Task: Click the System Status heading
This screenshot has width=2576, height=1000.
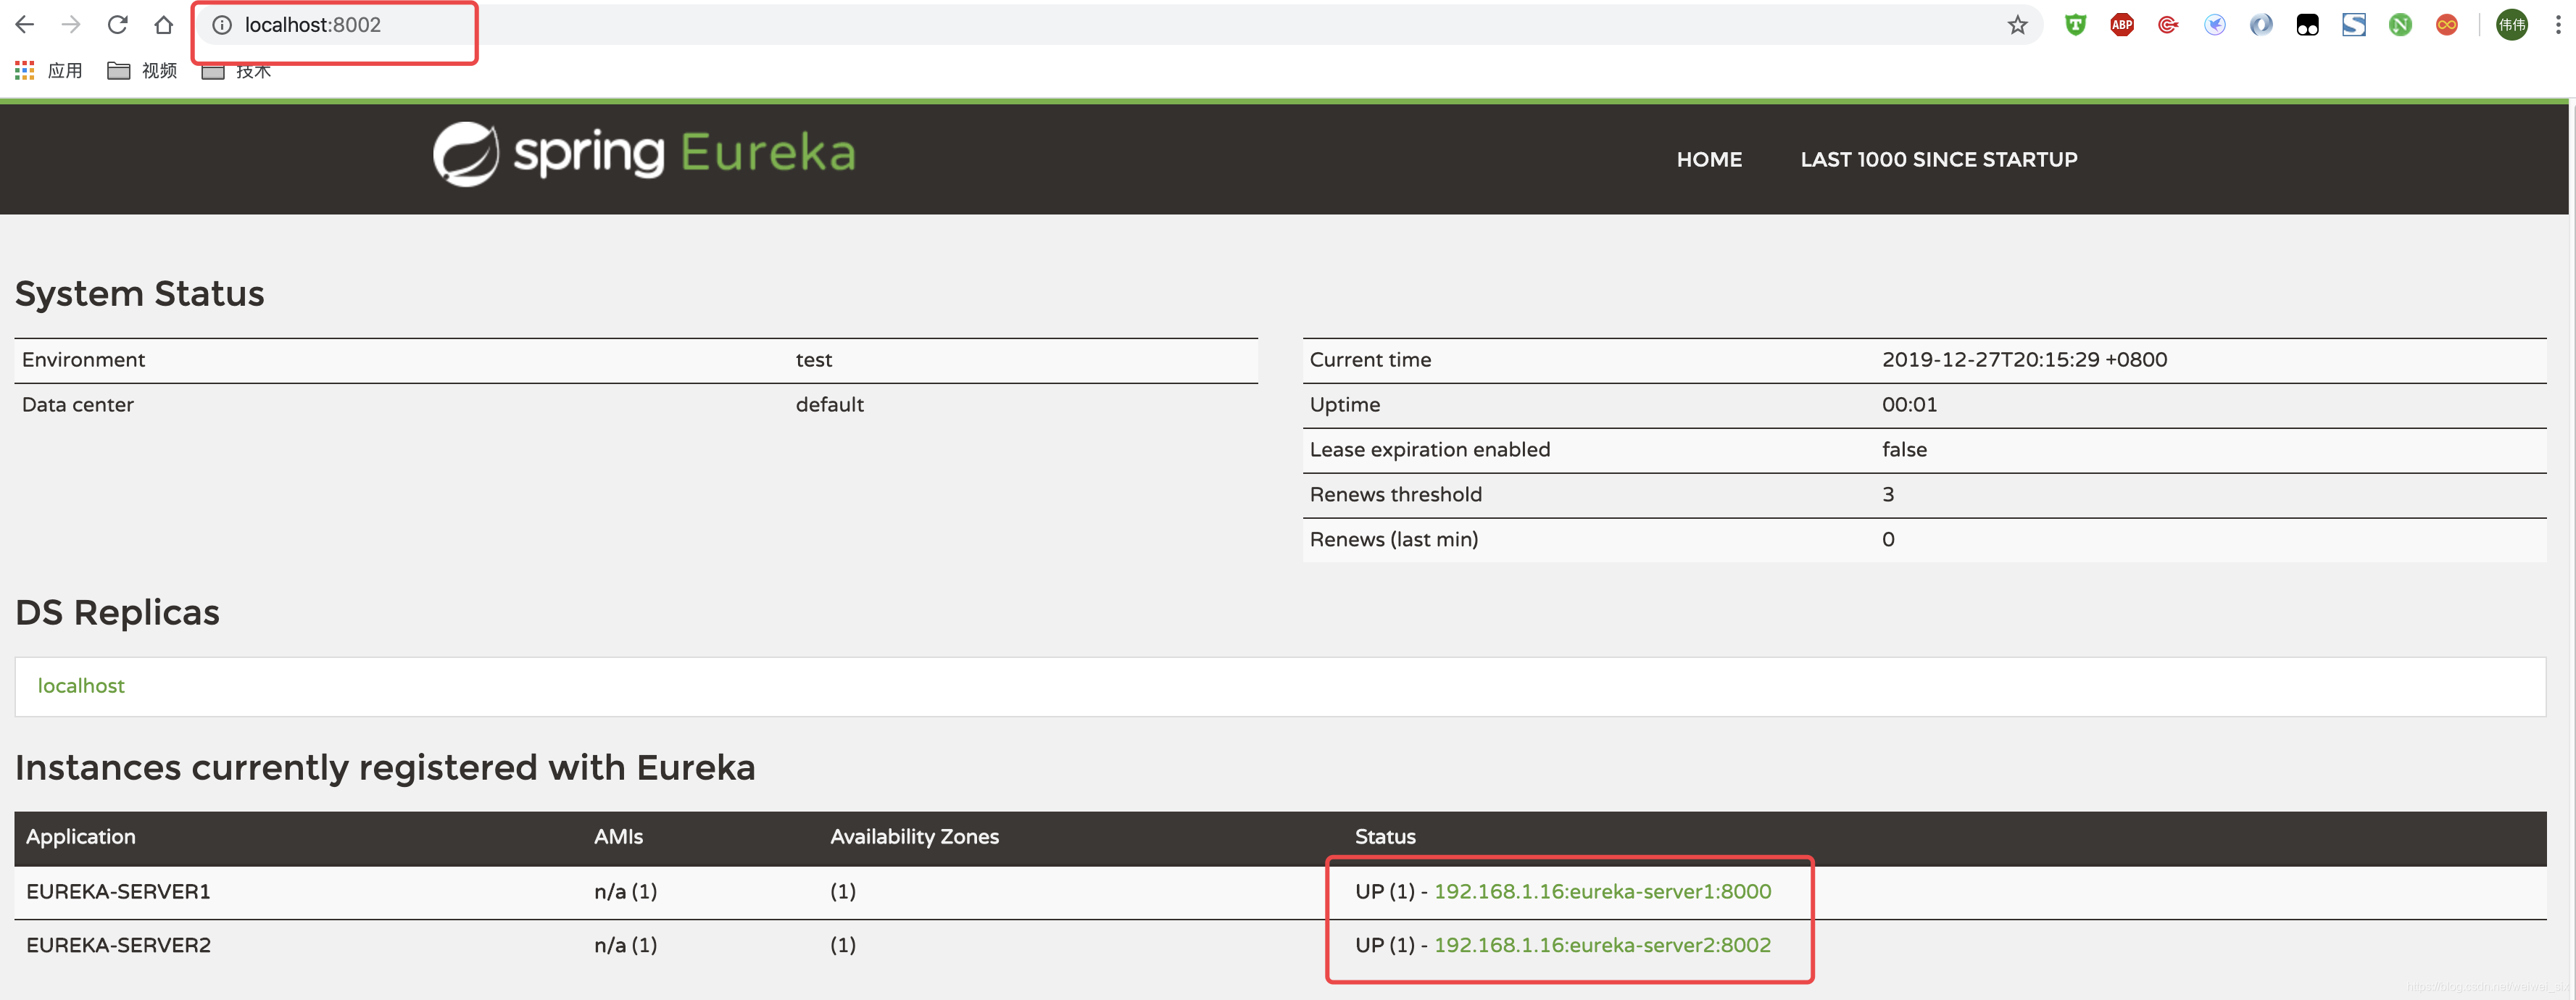Action: coord(140,294)
